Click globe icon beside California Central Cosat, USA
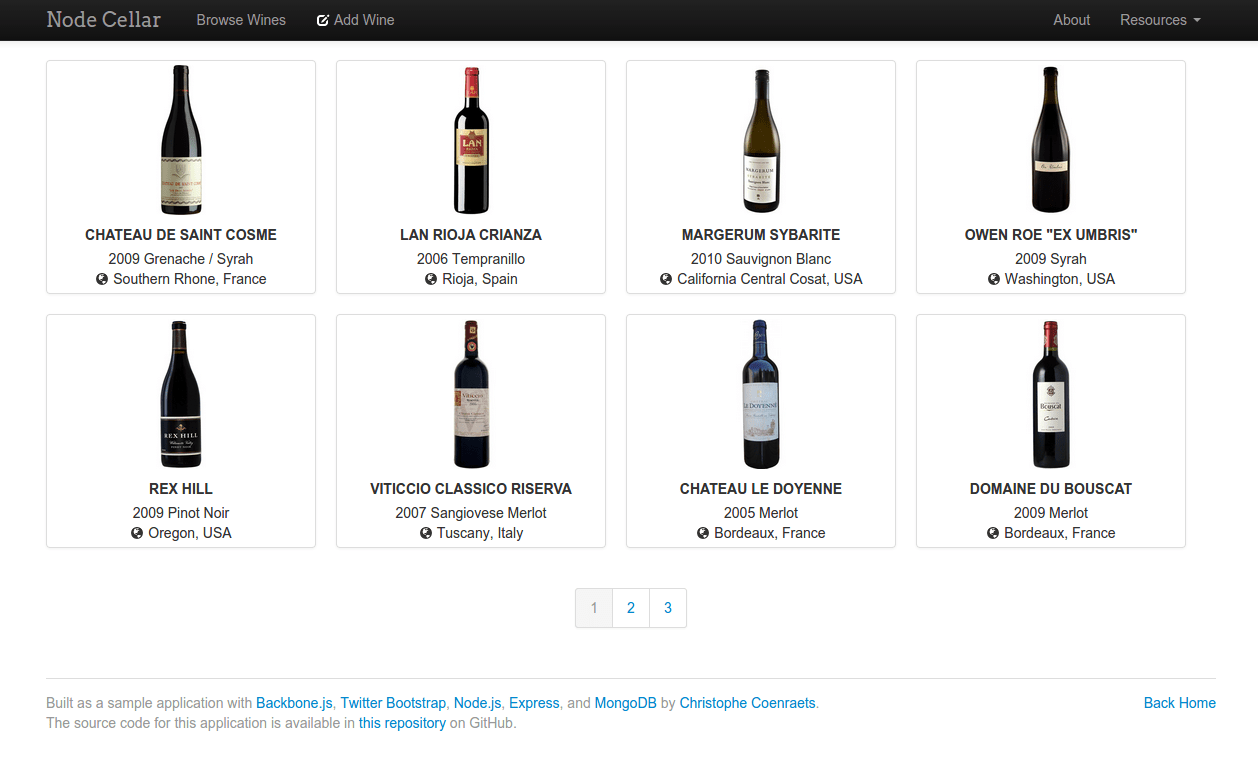The image size is (1258, 764). pyautogui.click(x=666, y=279)
